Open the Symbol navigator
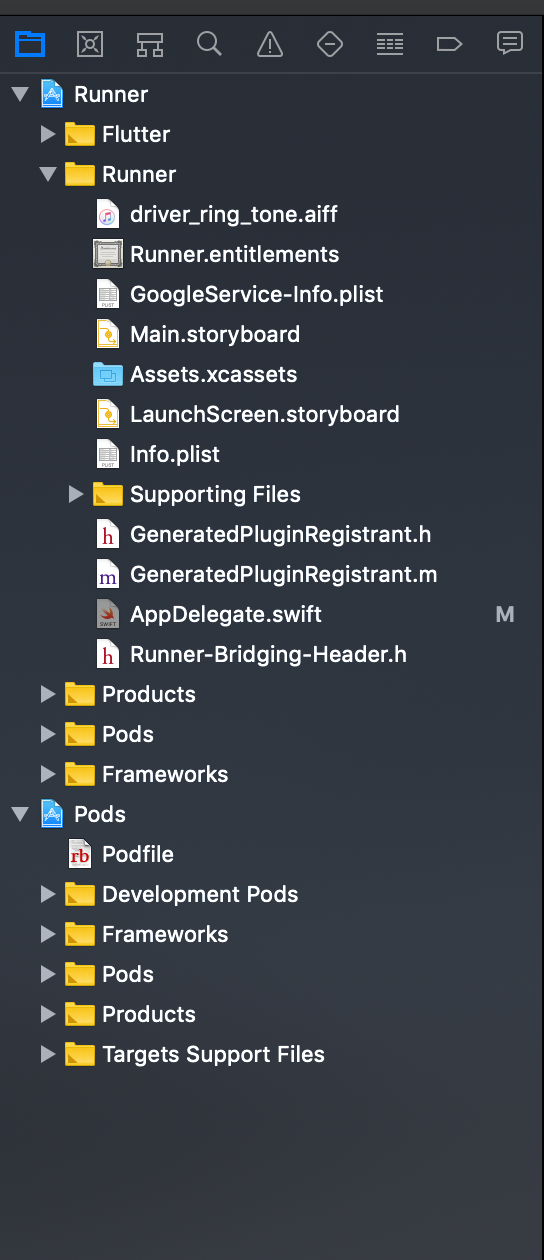Image resolution: width=544 pixels, height=1260 pixels. (x=150, y=44)
